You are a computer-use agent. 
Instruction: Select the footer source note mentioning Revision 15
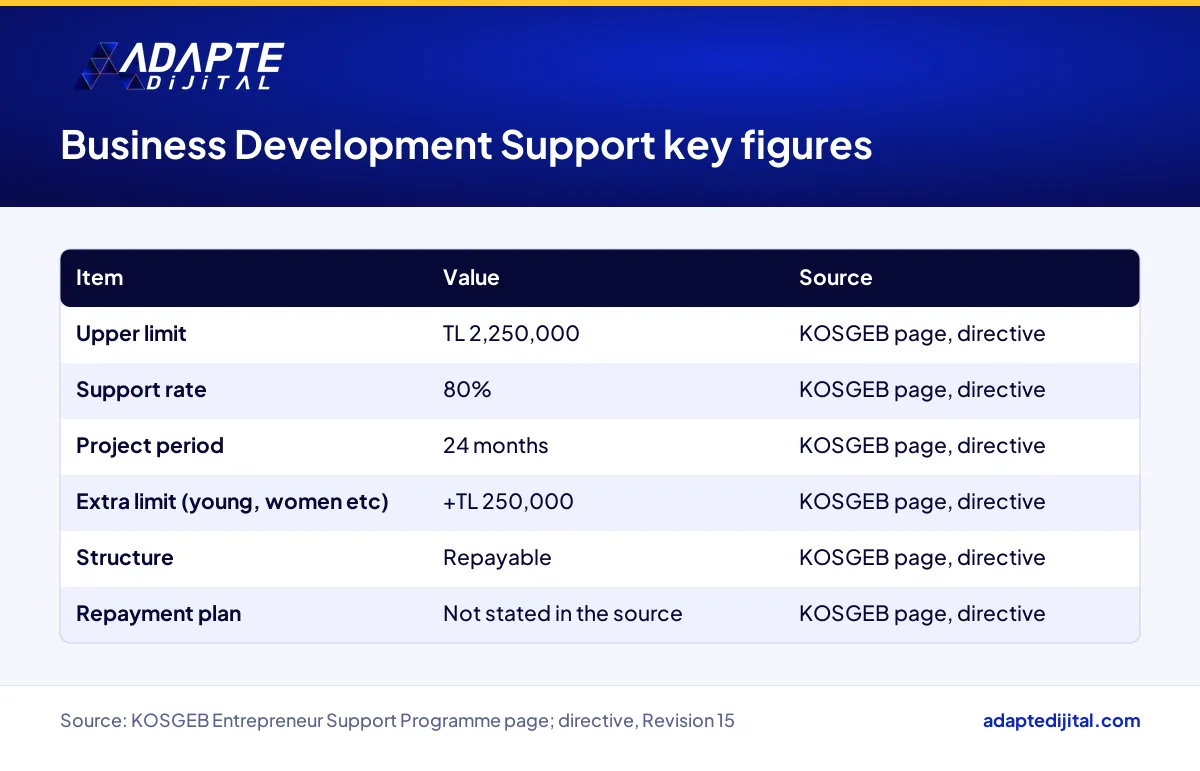click(x=397, y=721)
